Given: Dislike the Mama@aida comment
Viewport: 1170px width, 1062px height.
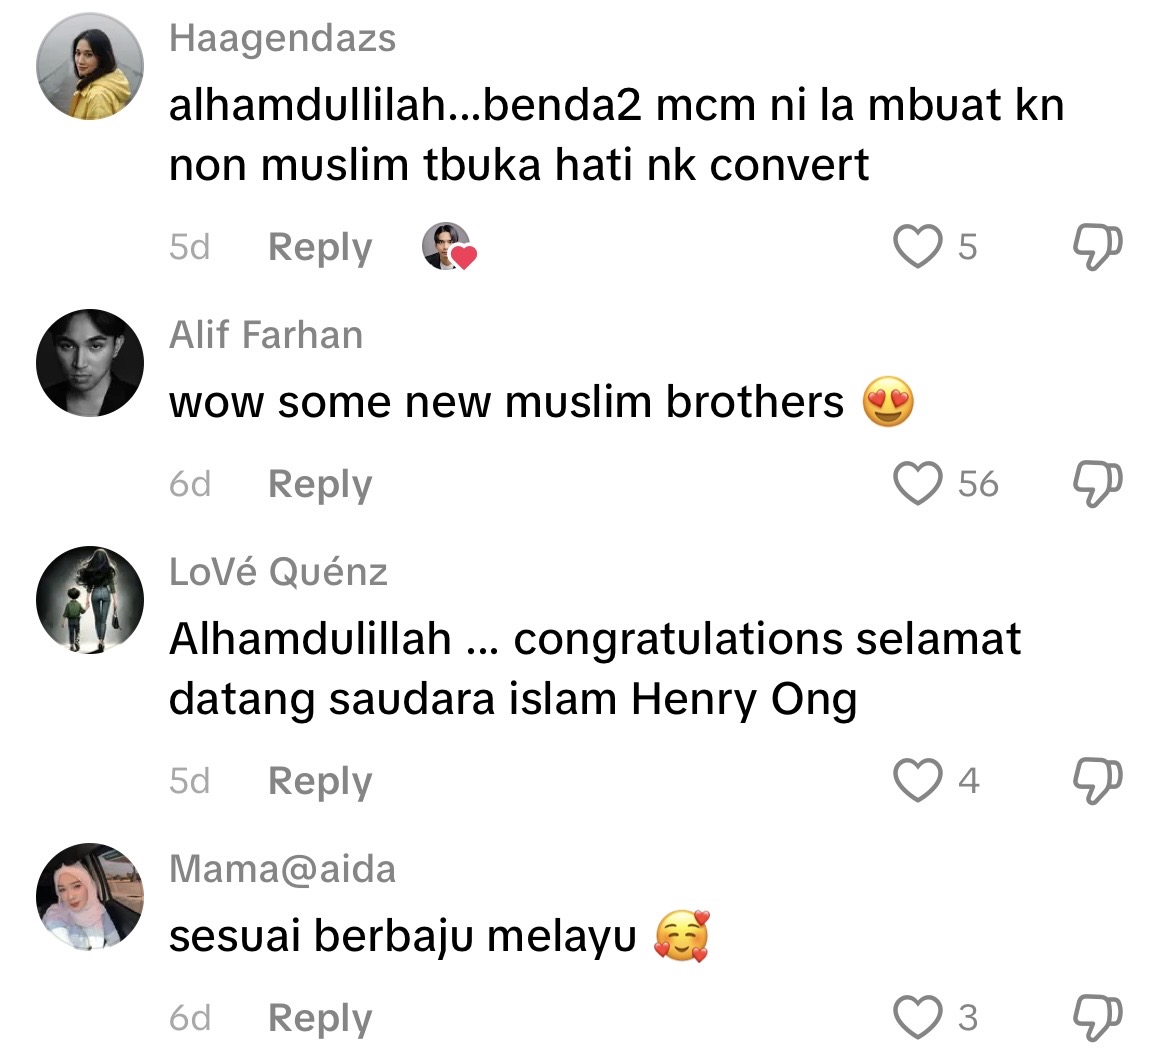Looking at the screenshot, I should point(1097,1018).
